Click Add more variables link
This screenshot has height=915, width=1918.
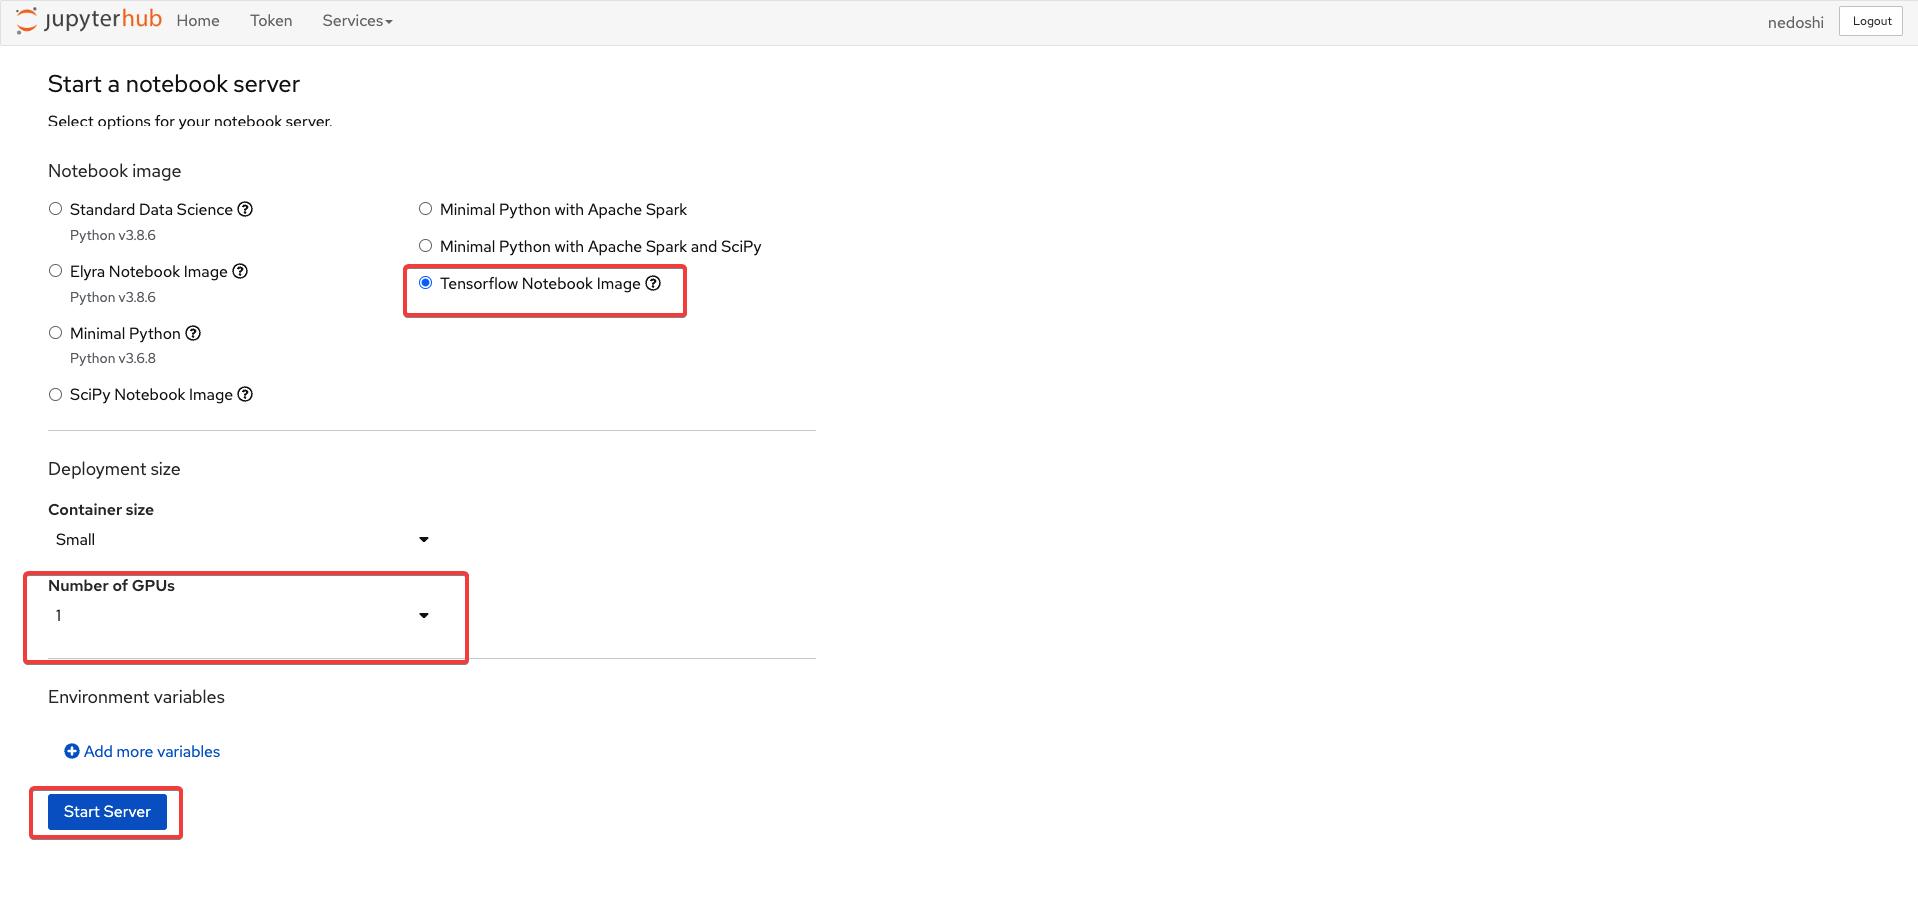(152, 751)
